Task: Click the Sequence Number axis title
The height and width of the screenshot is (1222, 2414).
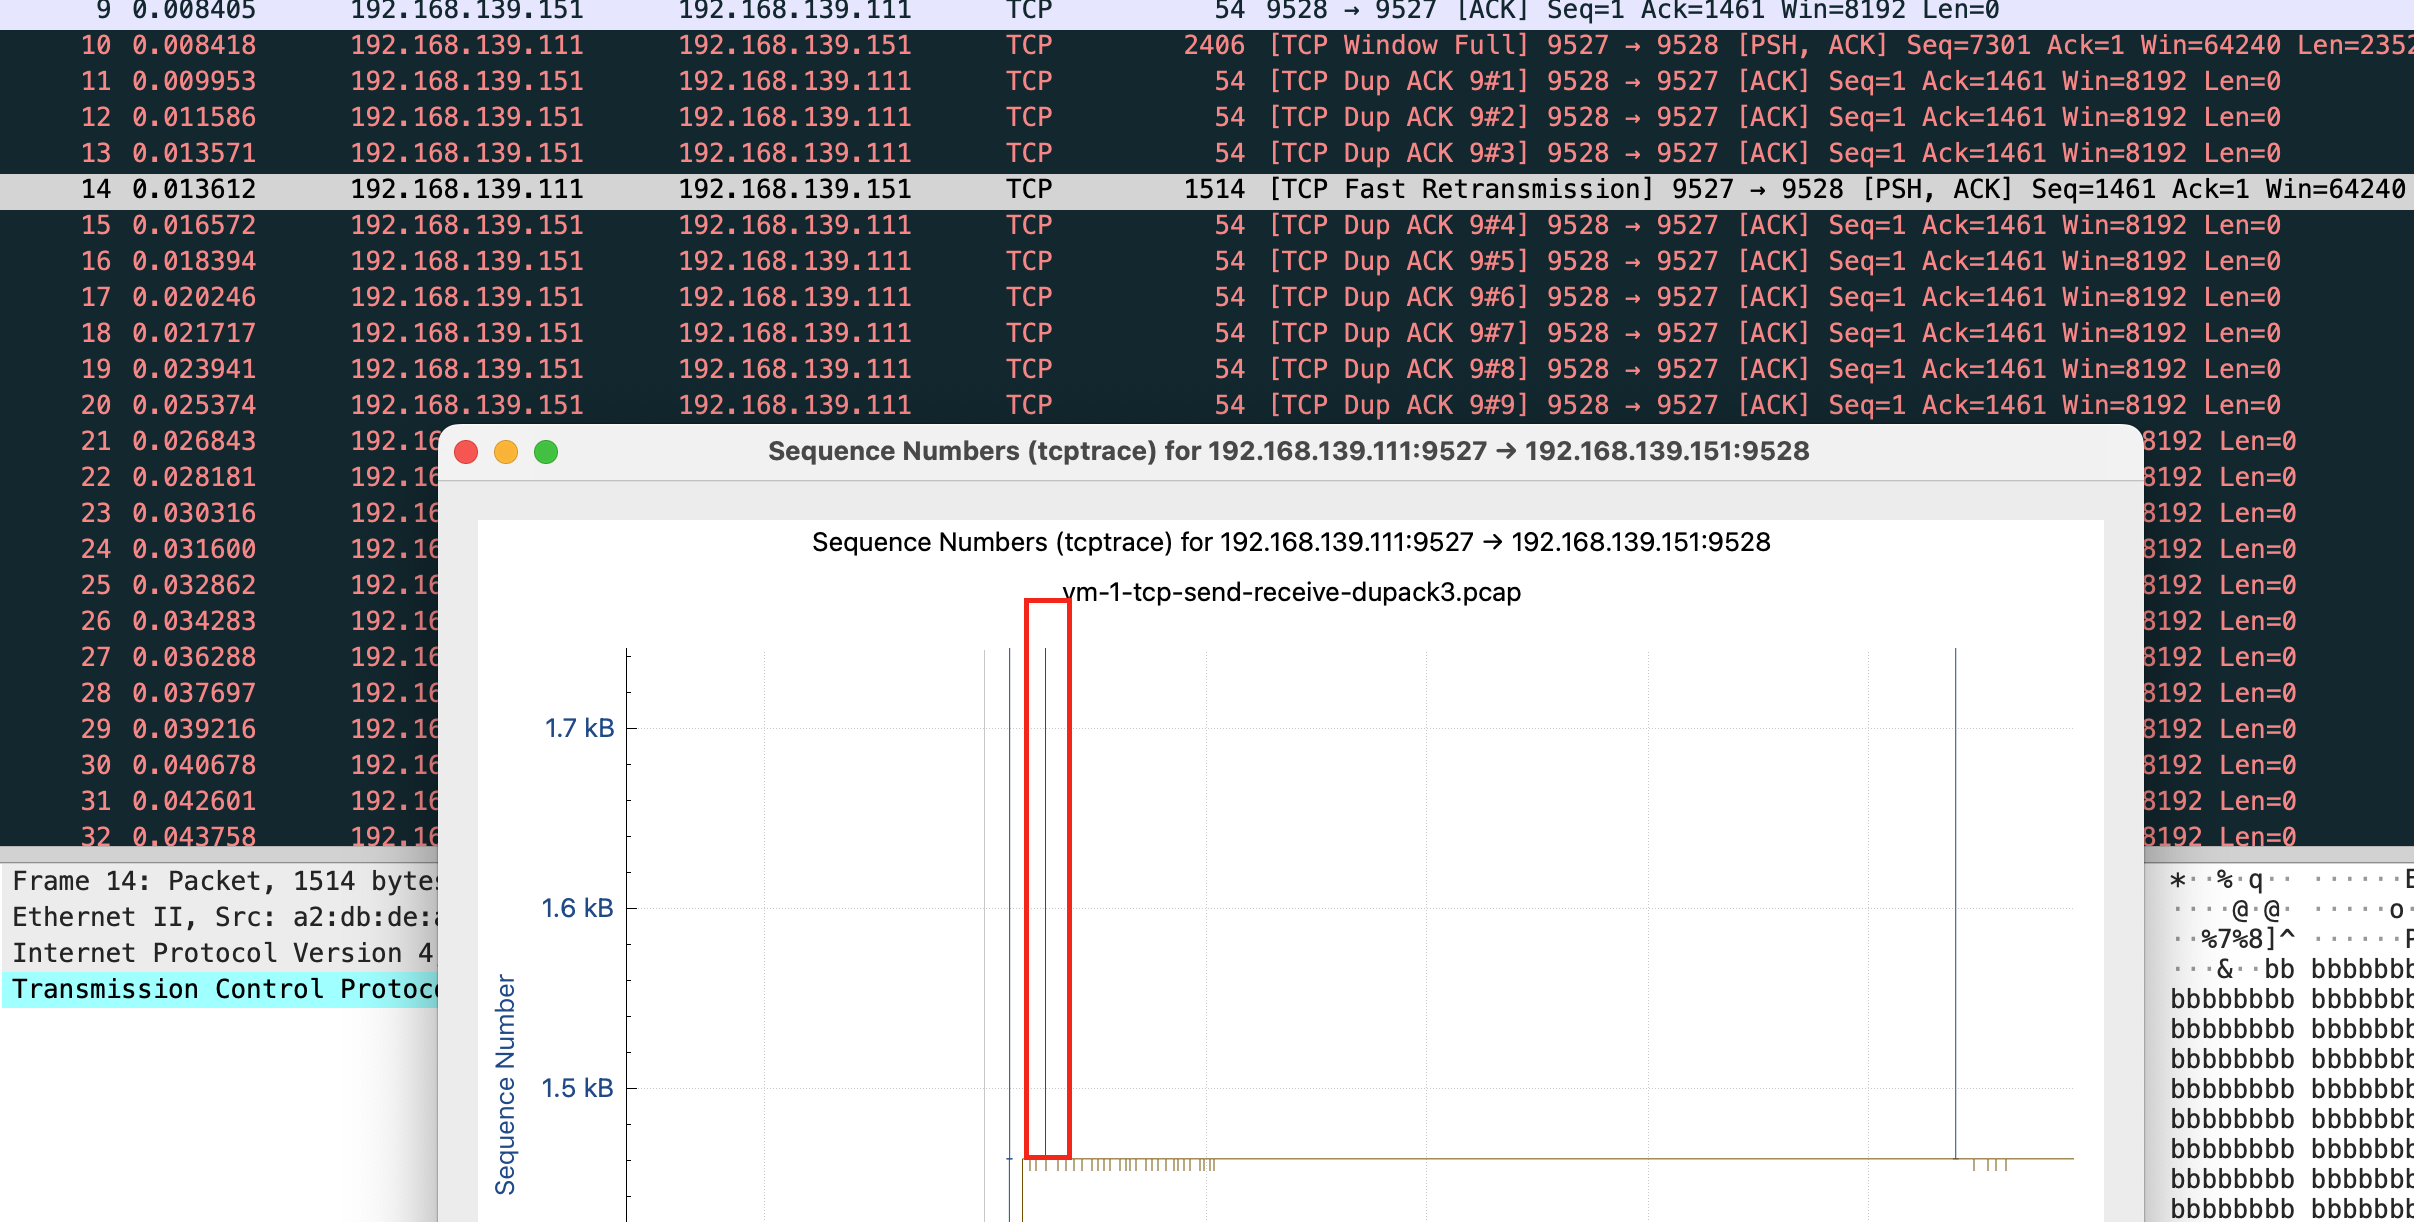Action: click(x=505, y=1085)
